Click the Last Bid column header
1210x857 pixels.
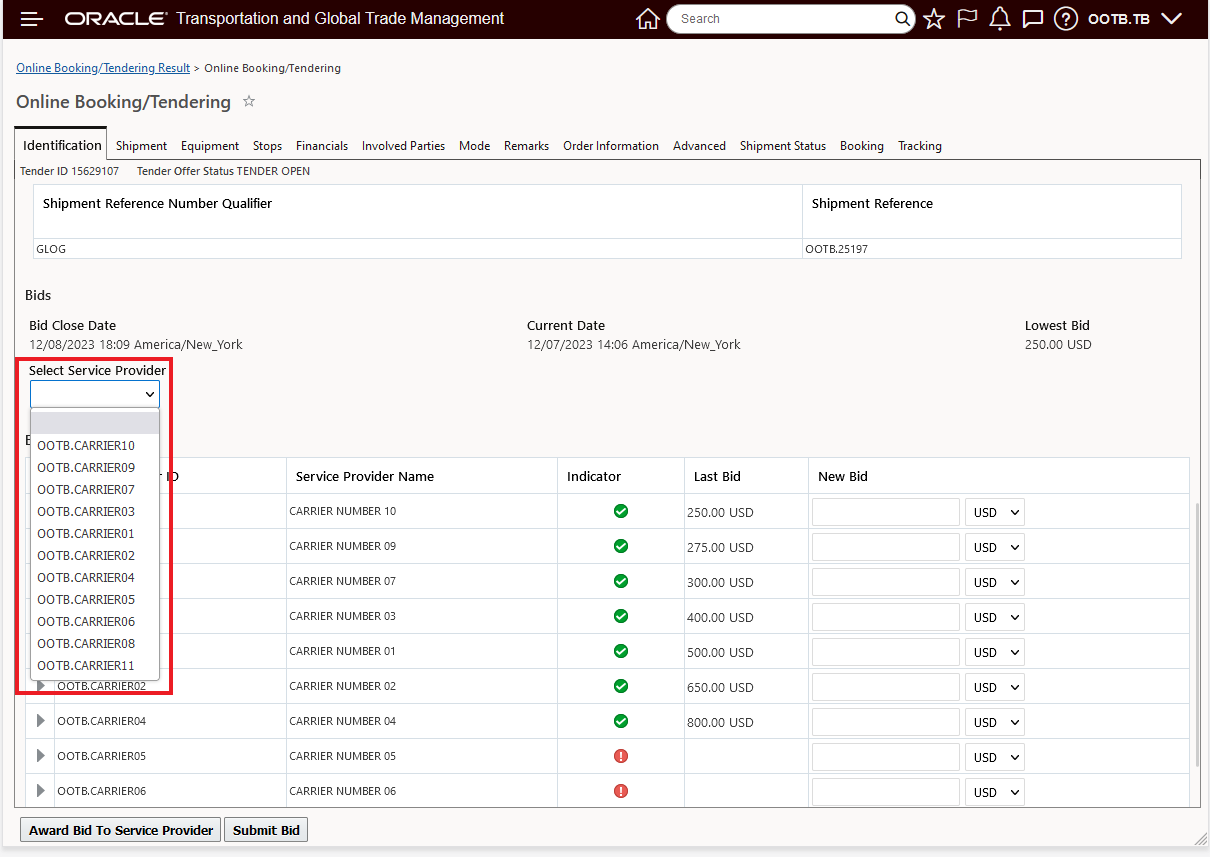pyautogui.click(x=746, y=476)
